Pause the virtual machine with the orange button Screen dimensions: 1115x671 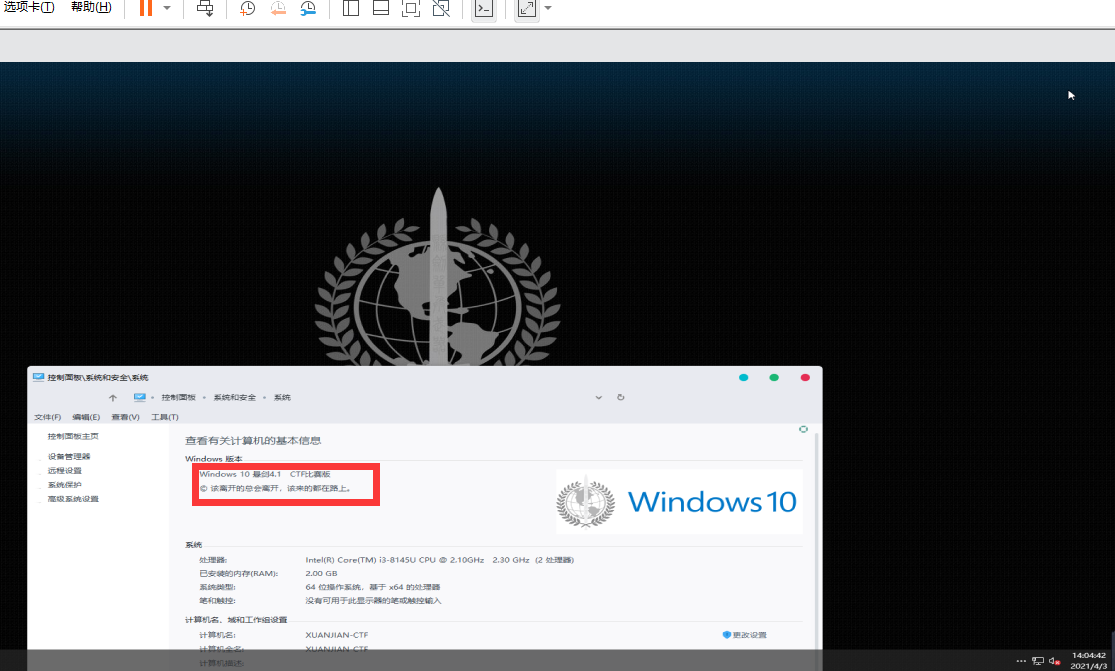[145, 8]
